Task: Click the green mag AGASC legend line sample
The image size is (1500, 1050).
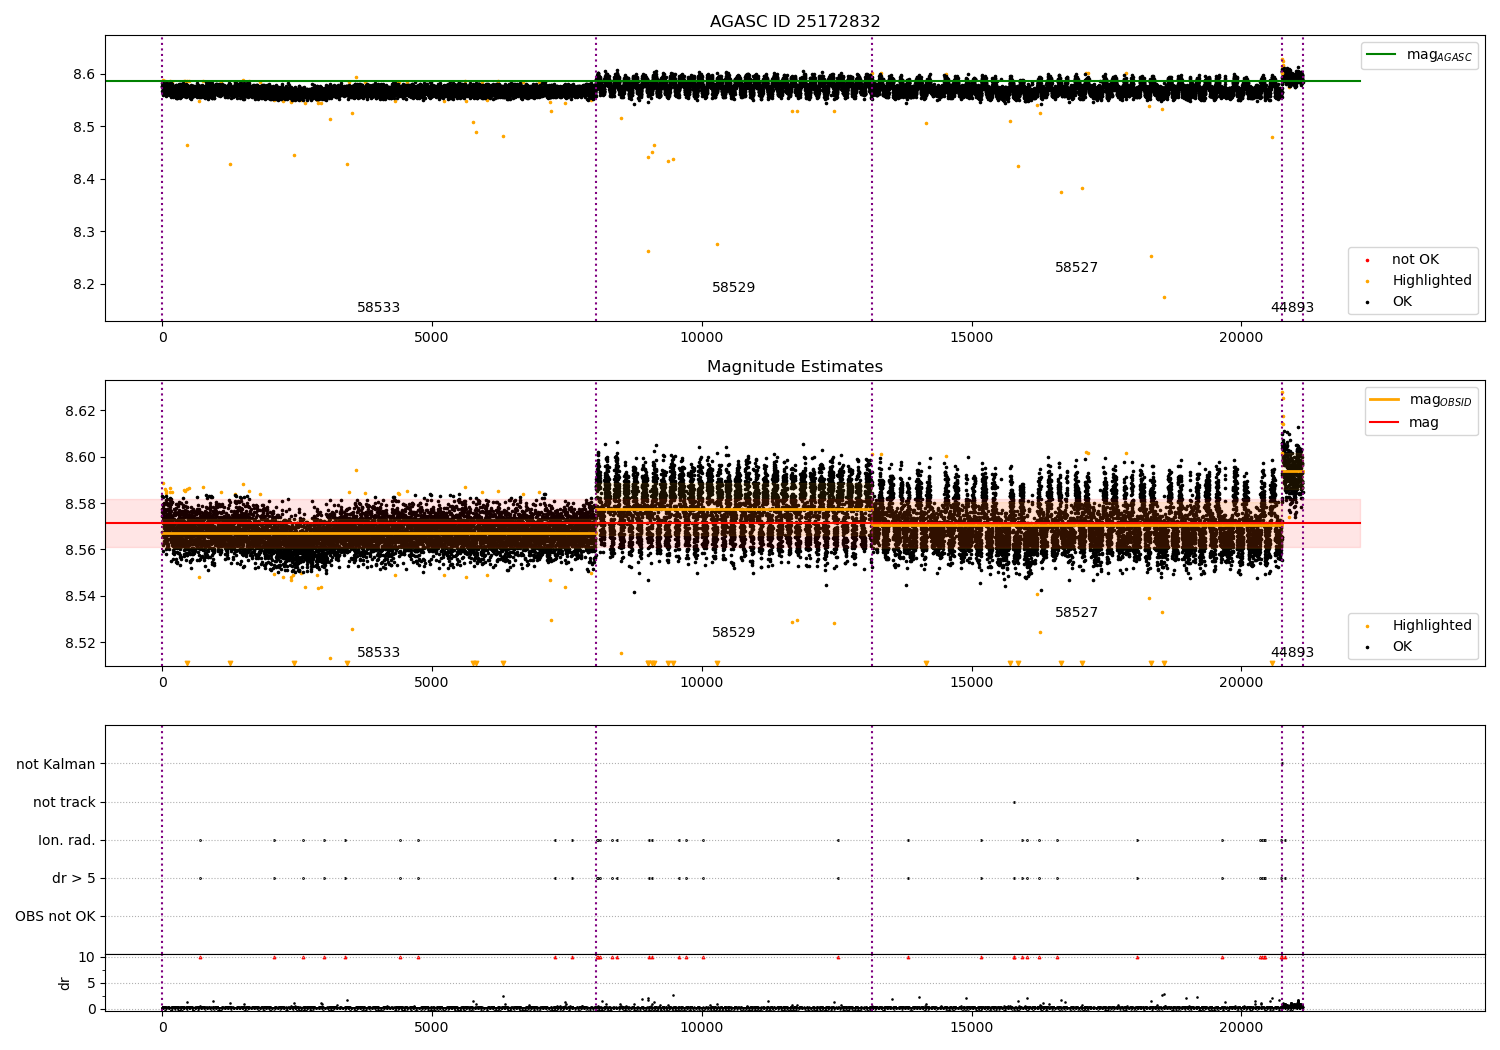Action: tap(1381, 55)
